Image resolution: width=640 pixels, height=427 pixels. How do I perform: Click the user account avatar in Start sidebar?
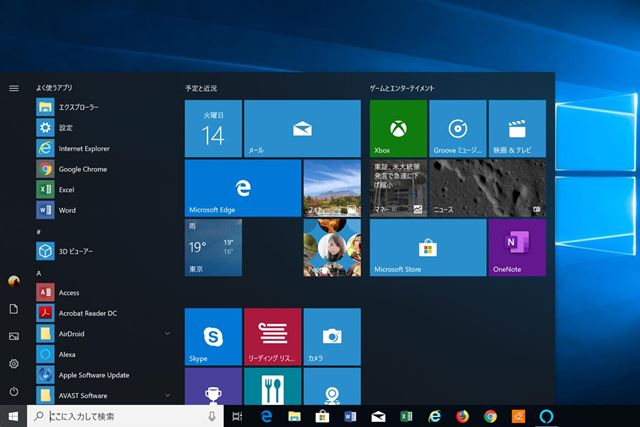(14, 281)
